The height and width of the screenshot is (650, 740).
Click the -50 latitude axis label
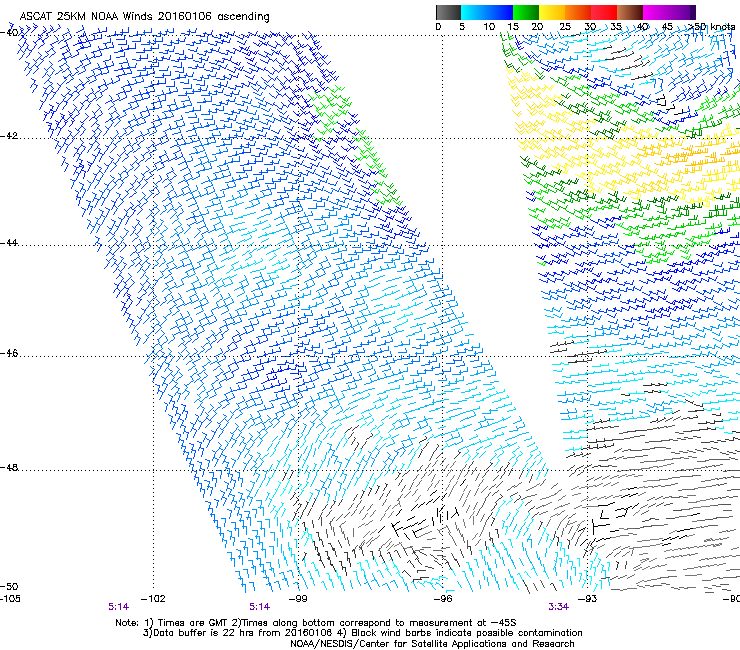pos(9,586)
